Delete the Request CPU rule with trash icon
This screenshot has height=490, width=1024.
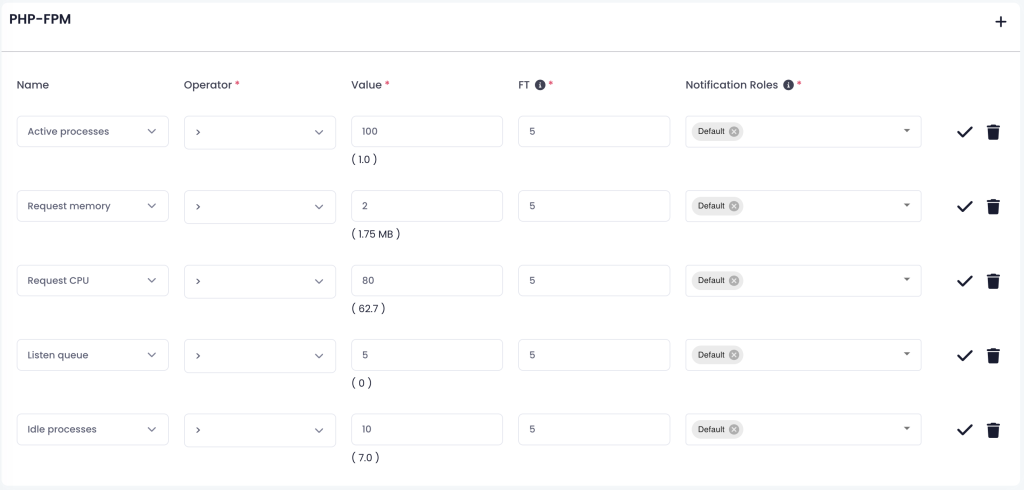993,281
